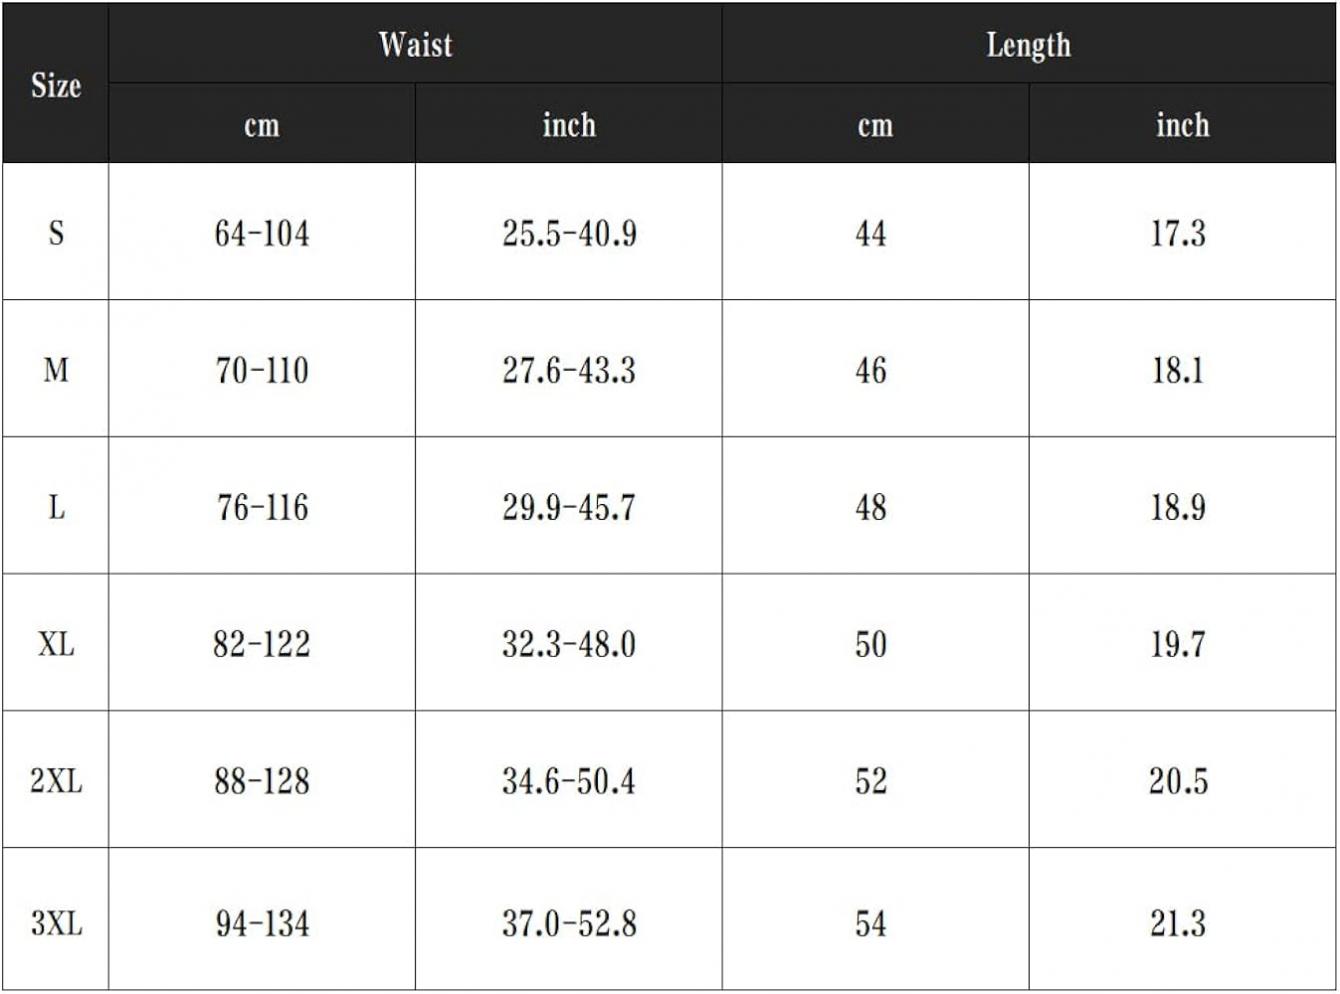The width and height of the screenshot is (1340, 994).
Task: Select the XL row label
Action: pyautogui.click(x=56, y=644)
